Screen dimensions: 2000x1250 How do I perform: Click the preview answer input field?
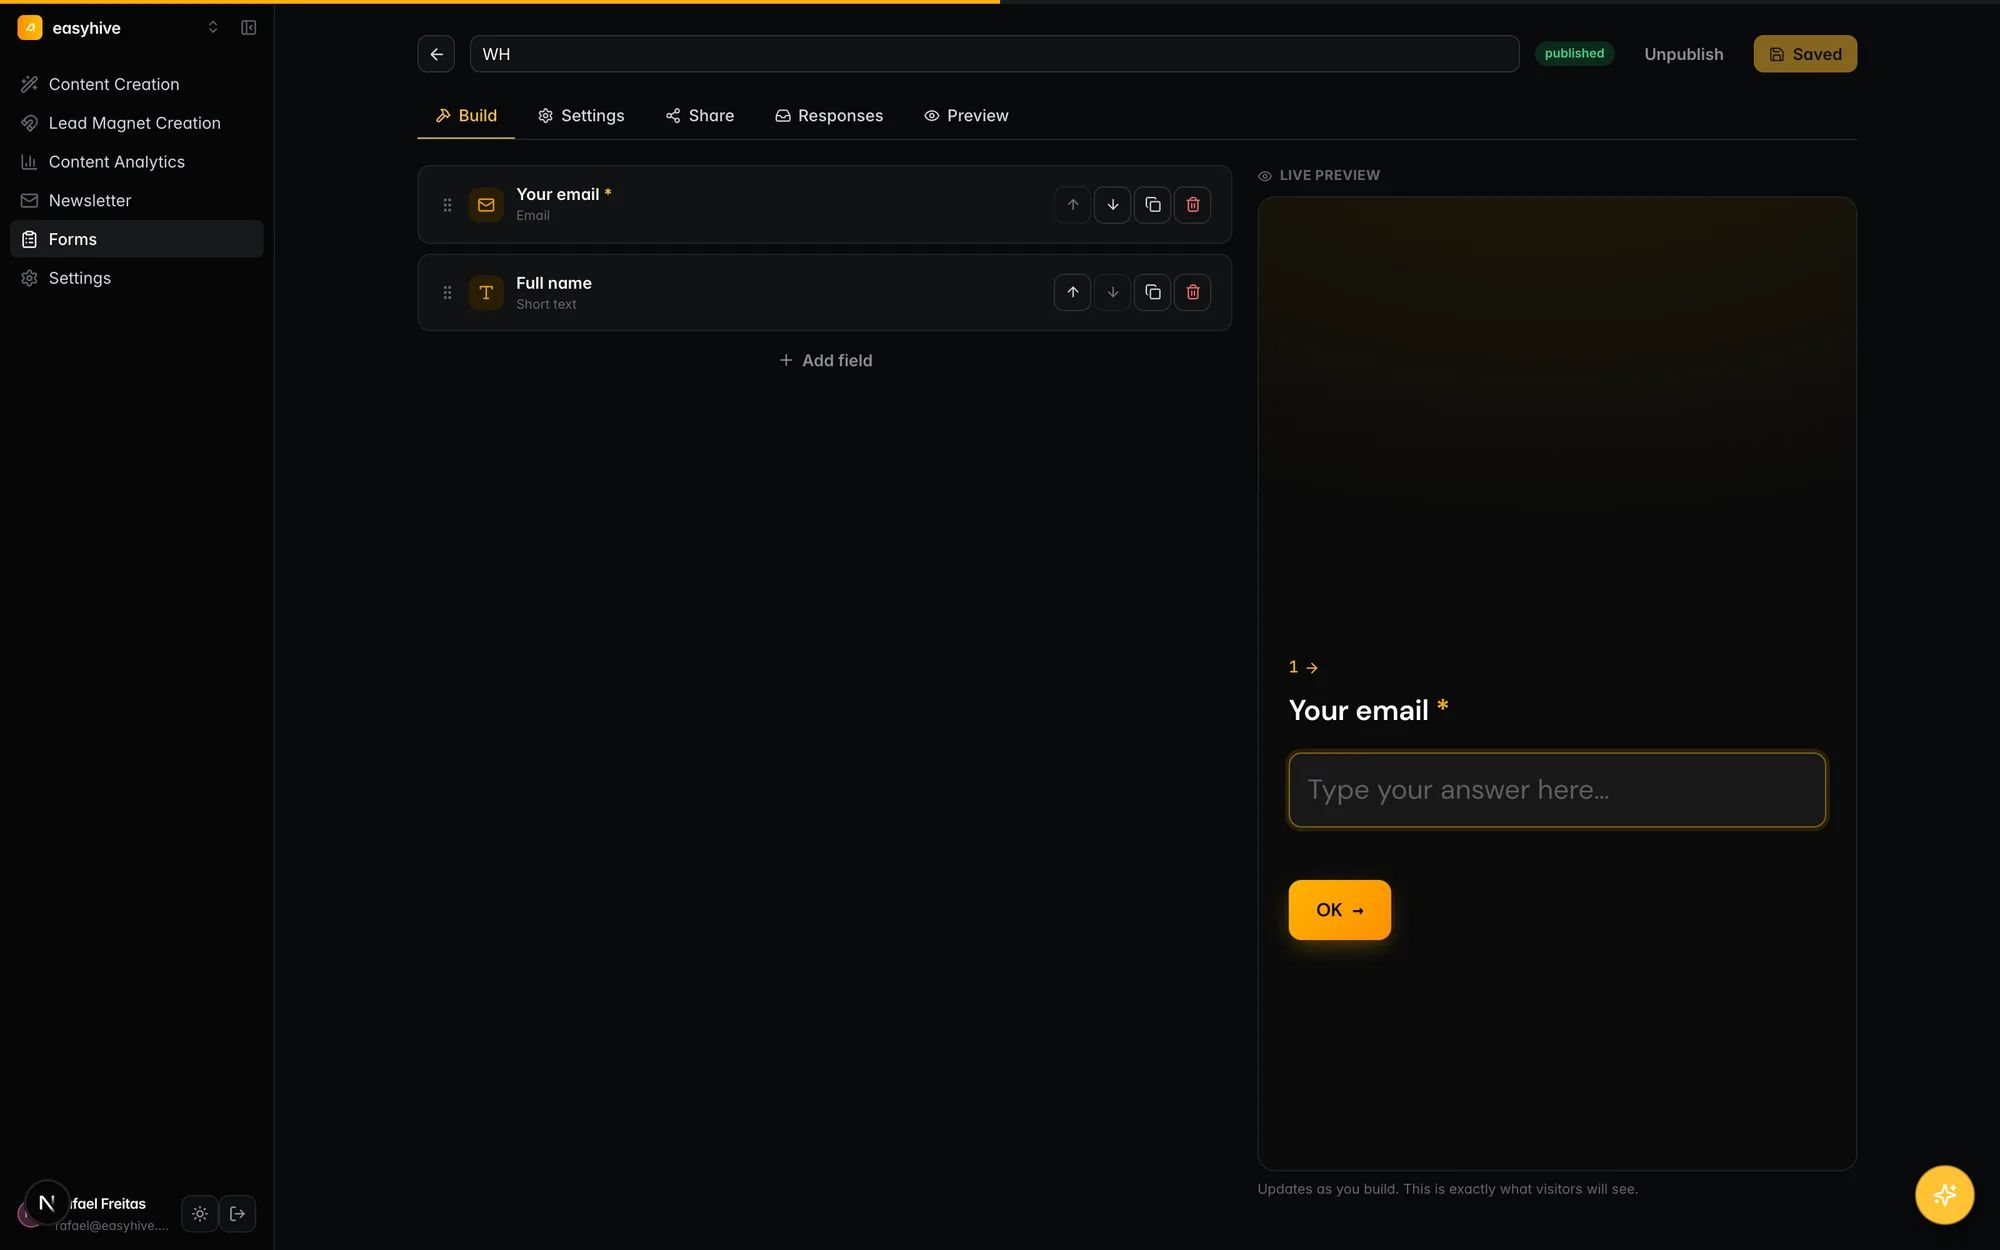pyautogui.click(x=1557, y=790)
